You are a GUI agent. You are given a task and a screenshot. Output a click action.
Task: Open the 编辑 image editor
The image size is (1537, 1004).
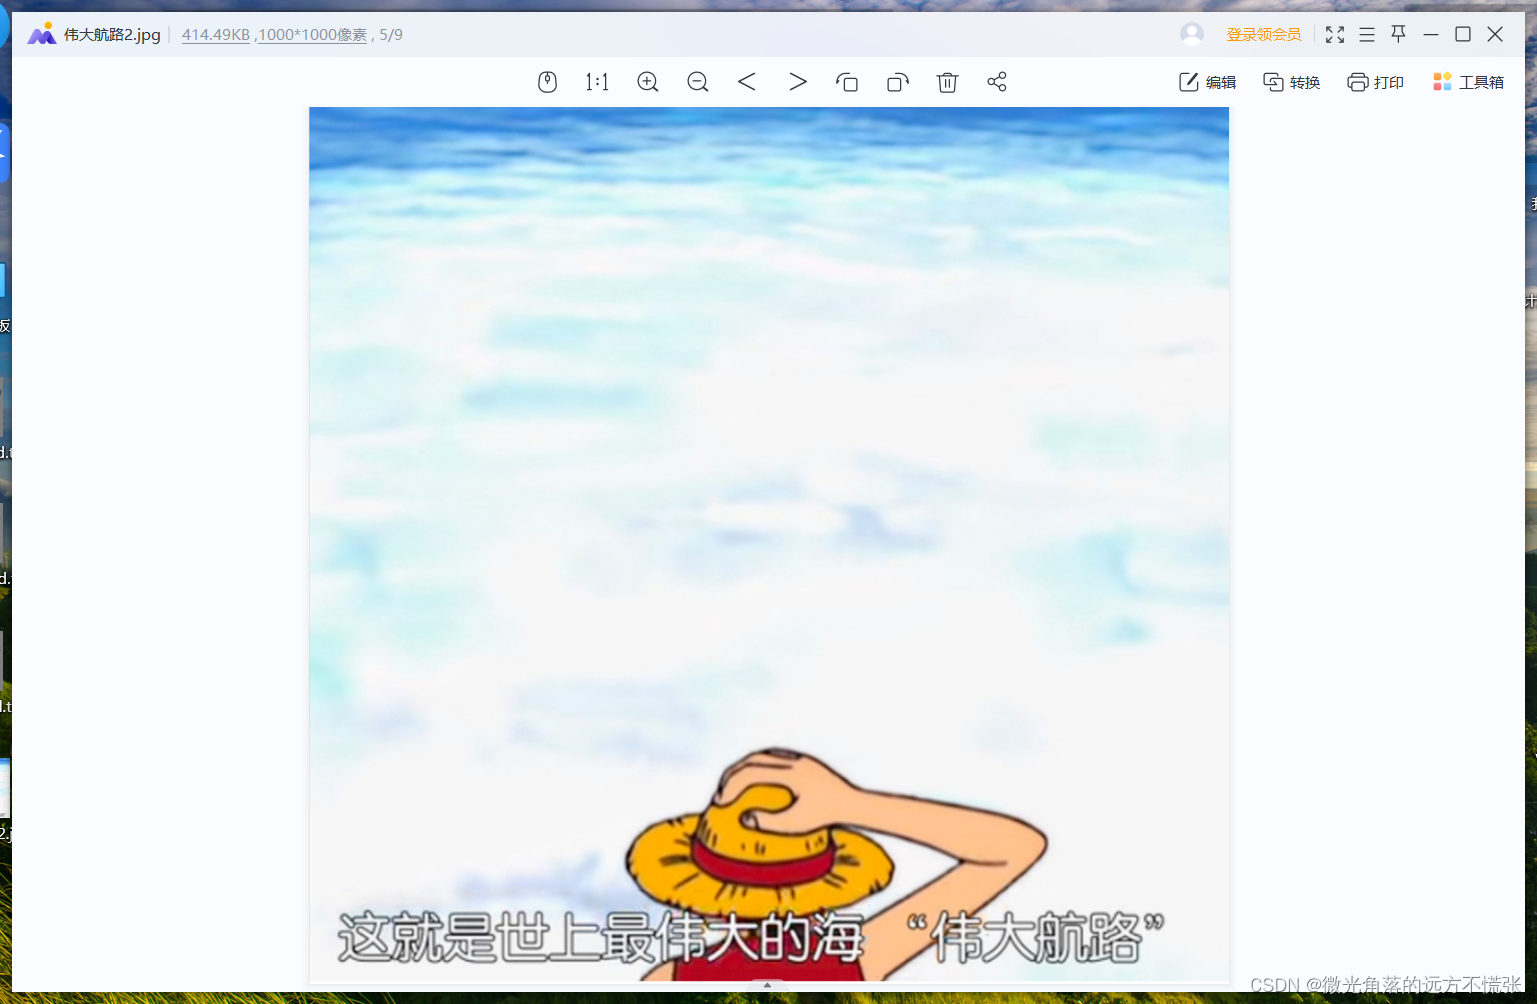click(1207, 82)
